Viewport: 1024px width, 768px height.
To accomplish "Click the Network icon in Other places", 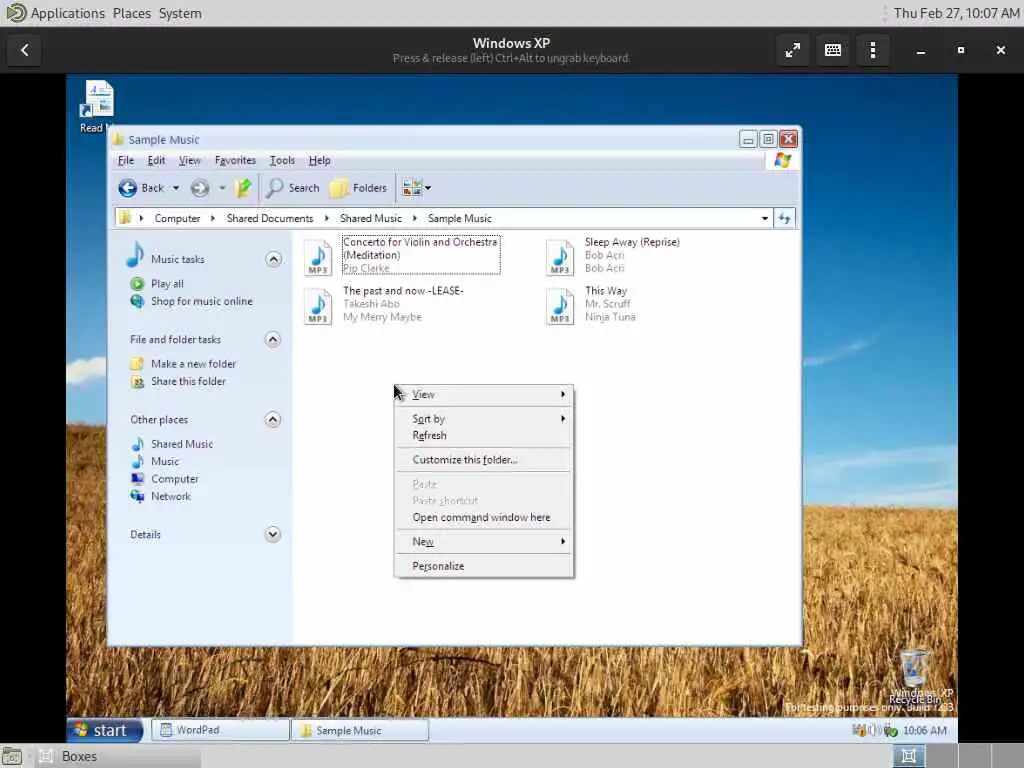I will click(x=137, y=496).
